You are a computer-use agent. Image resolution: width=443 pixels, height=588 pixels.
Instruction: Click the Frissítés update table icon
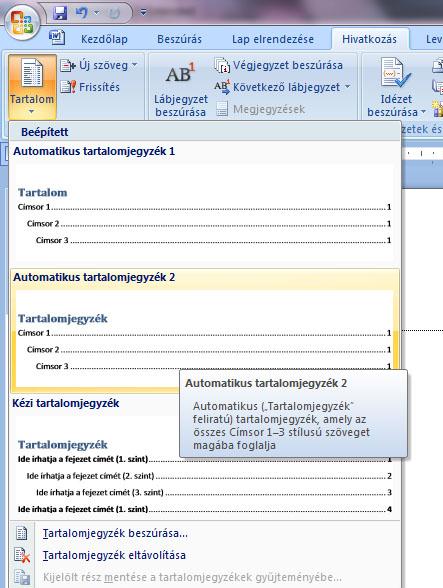68,87
